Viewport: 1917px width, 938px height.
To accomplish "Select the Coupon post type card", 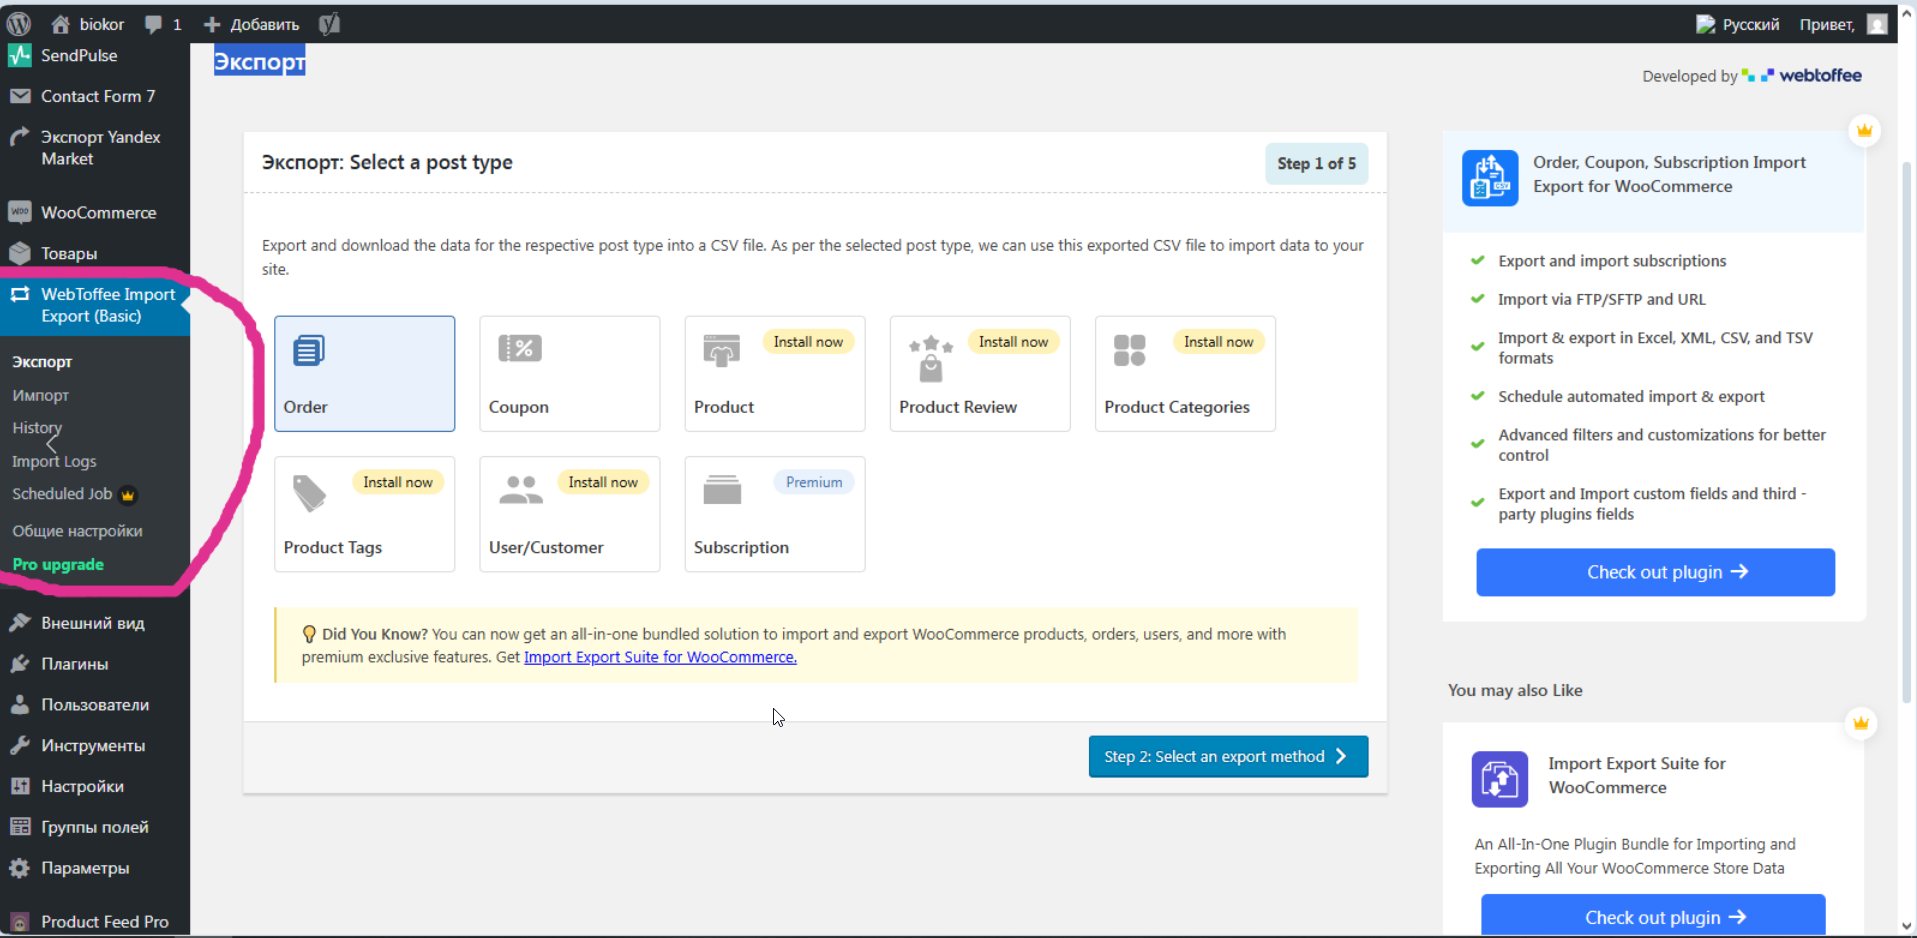I will pyautogui.click(x=570, y=374).
